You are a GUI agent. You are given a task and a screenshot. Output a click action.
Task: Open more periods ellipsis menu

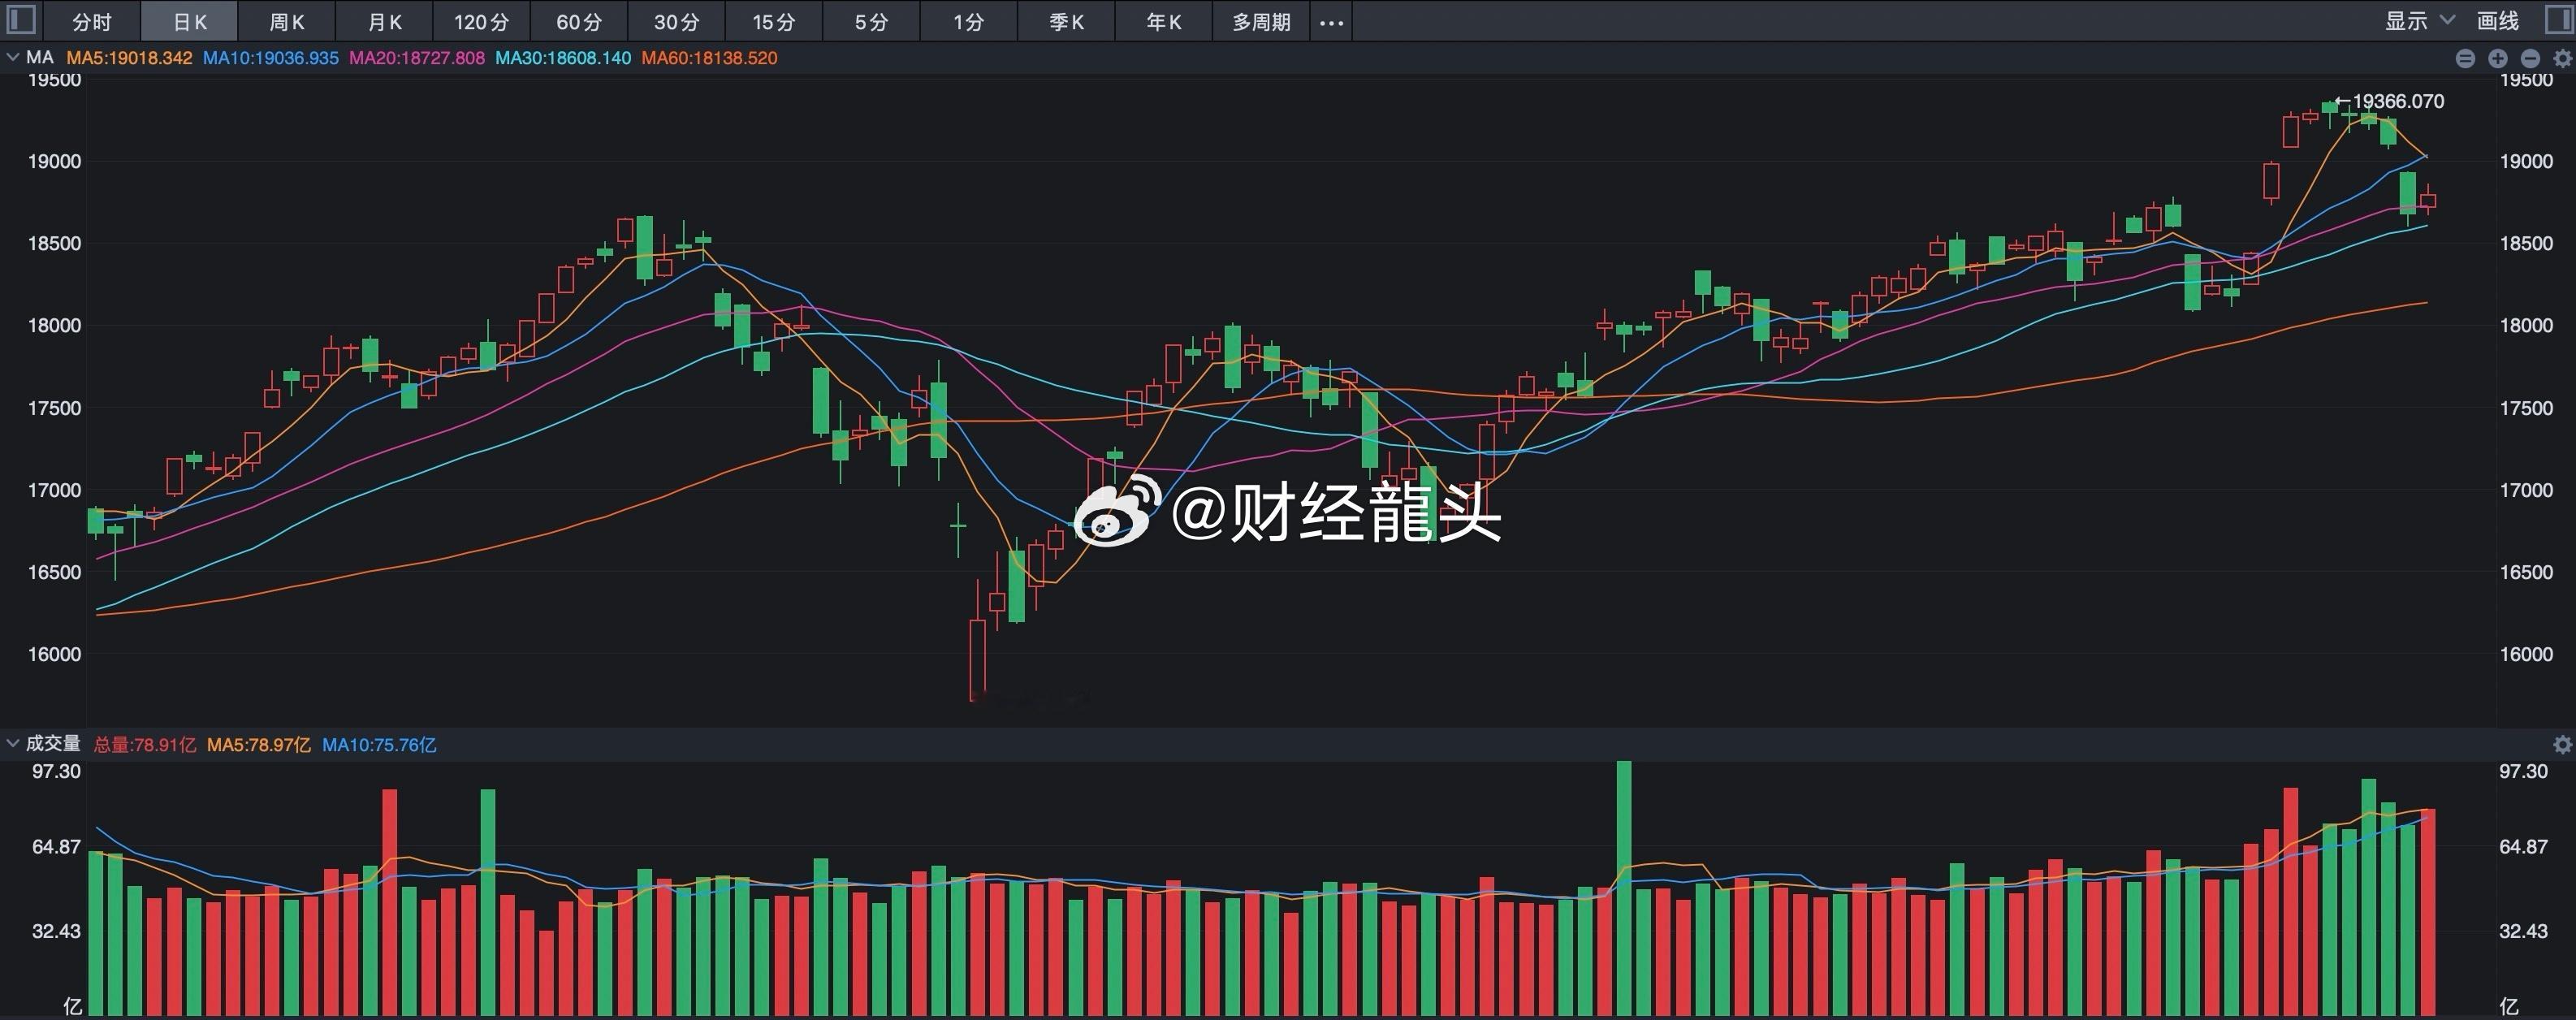tap(1331, 22)
